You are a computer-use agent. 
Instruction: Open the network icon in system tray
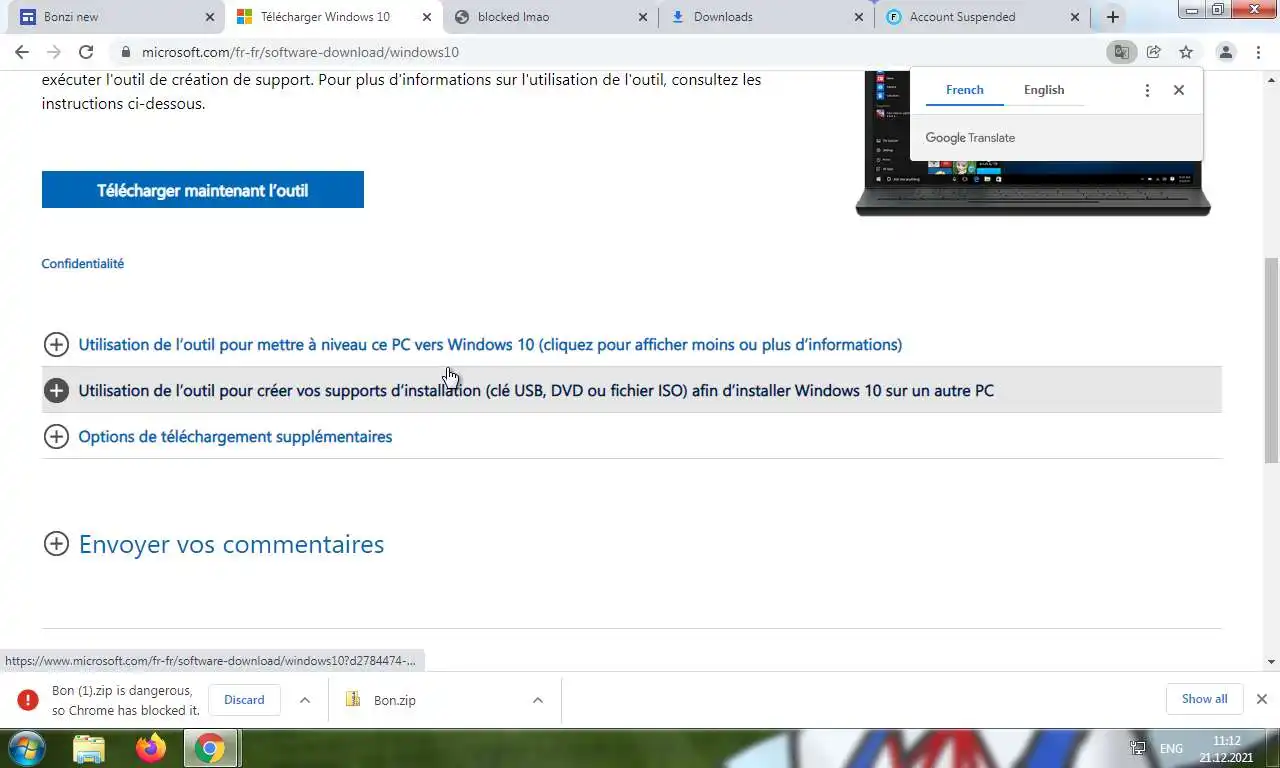pyautogui.click(x=1138, y=748)
